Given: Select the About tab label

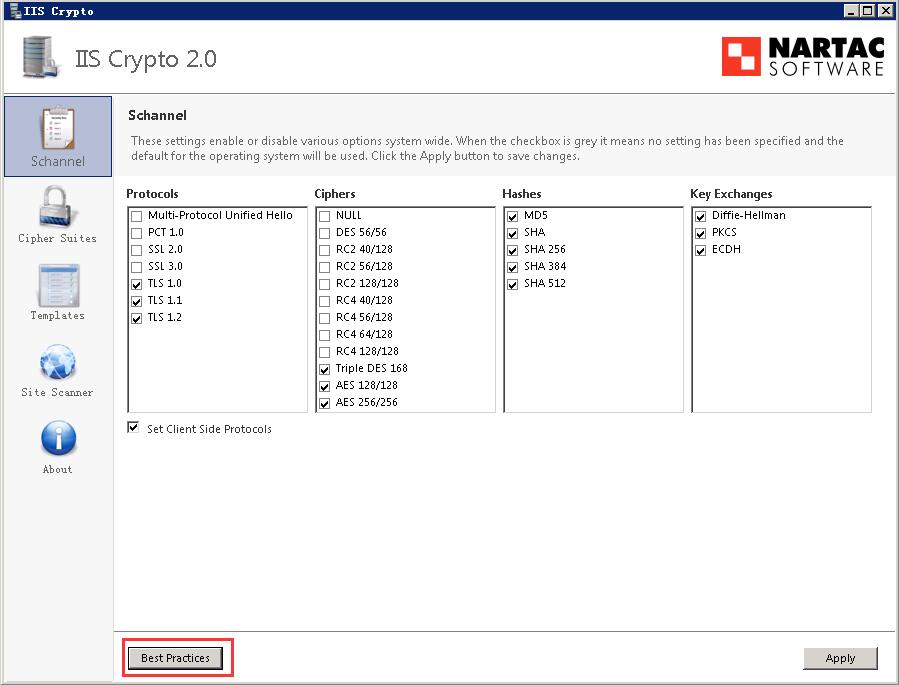Looking at the screenshot, I should tap(57, 469).
